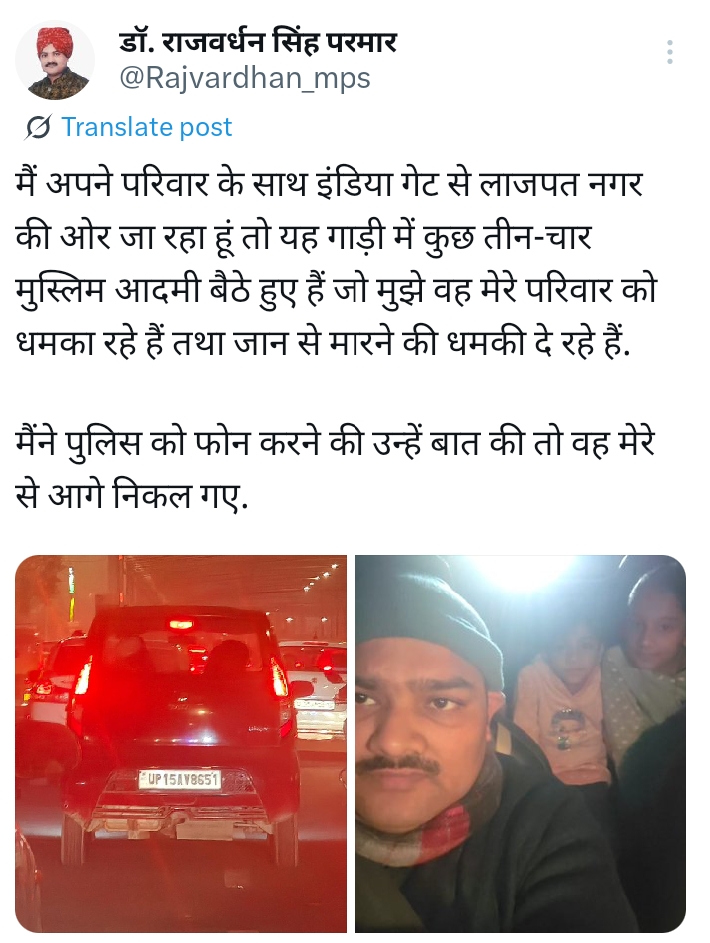Click the translate icon beside Translate post

tap(38, 127)
